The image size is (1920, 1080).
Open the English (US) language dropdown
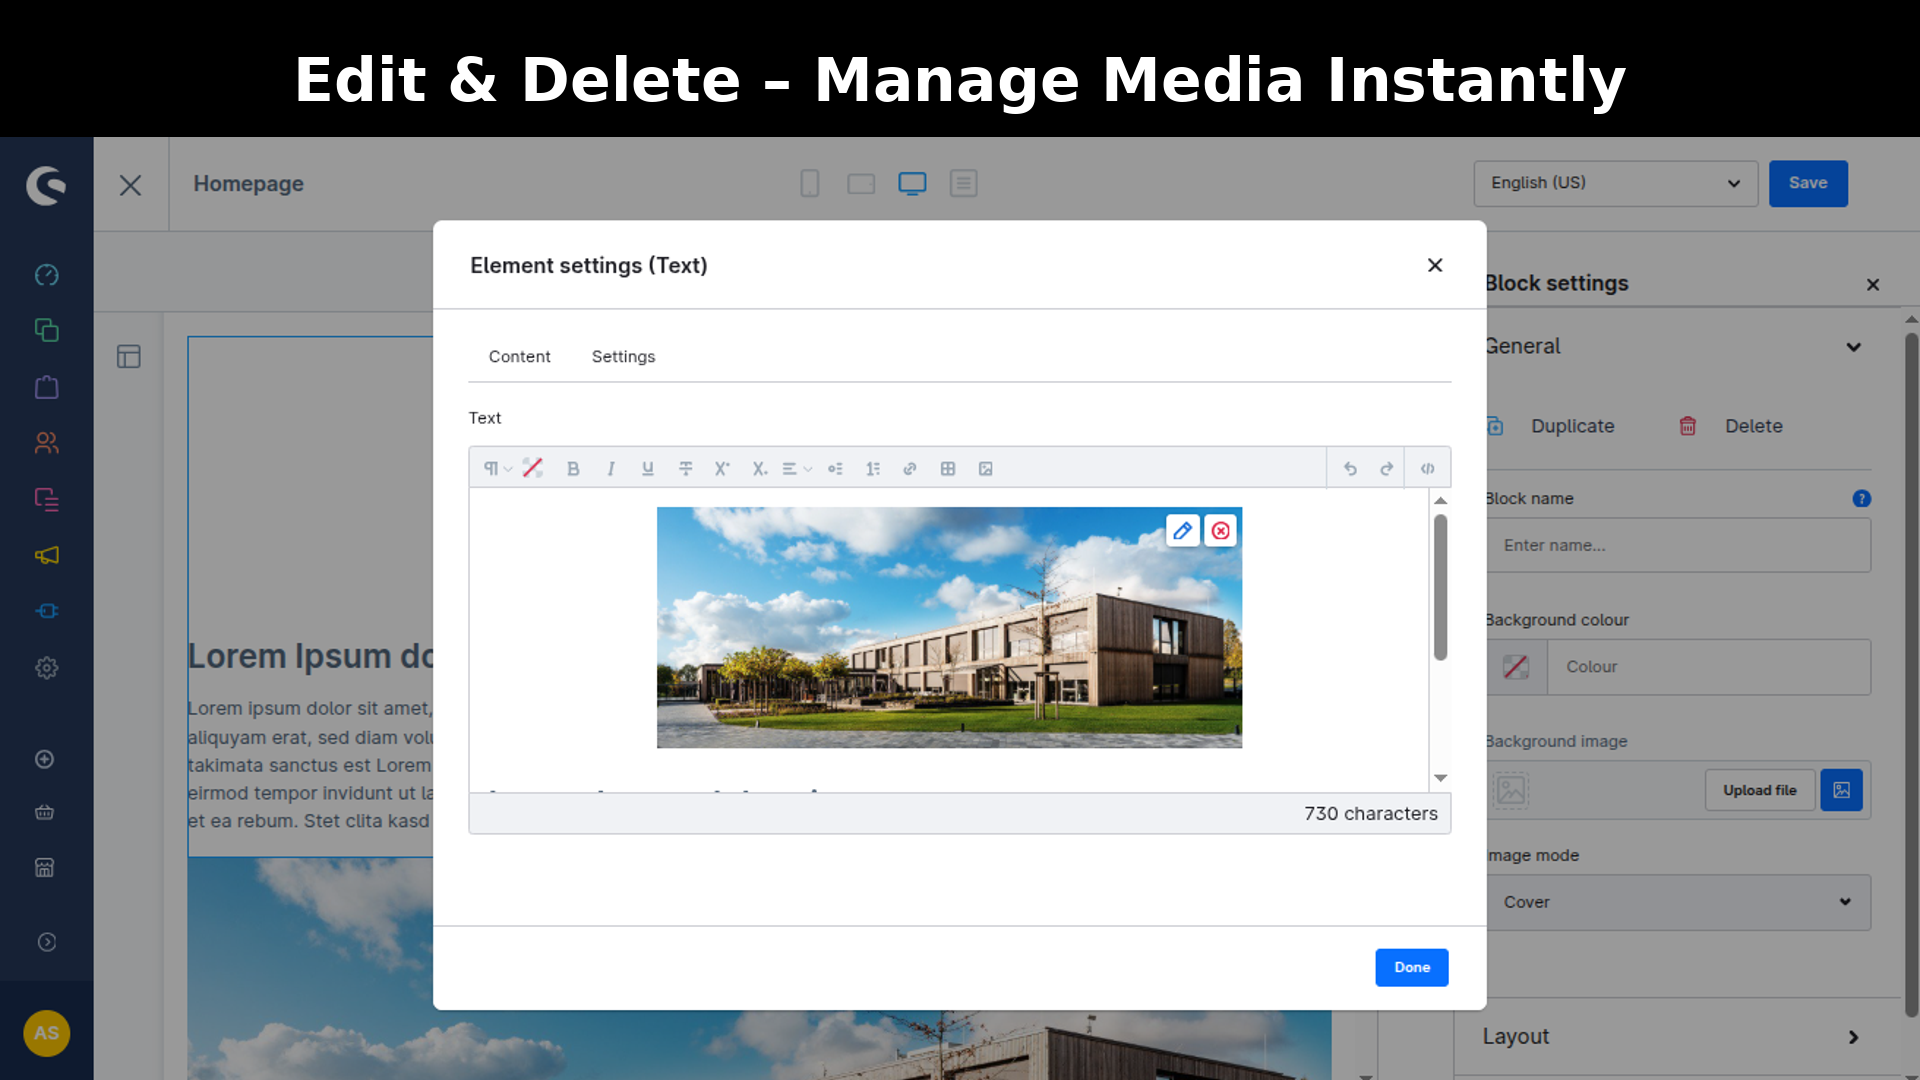tap(1615, 183)
